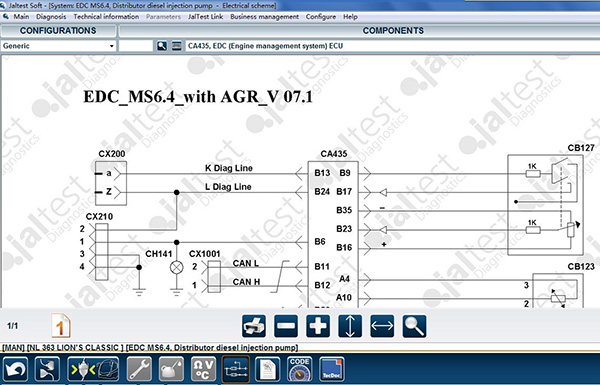Click the CAN L wire label
The image size is (600, 385).
[x=246, y=263]
